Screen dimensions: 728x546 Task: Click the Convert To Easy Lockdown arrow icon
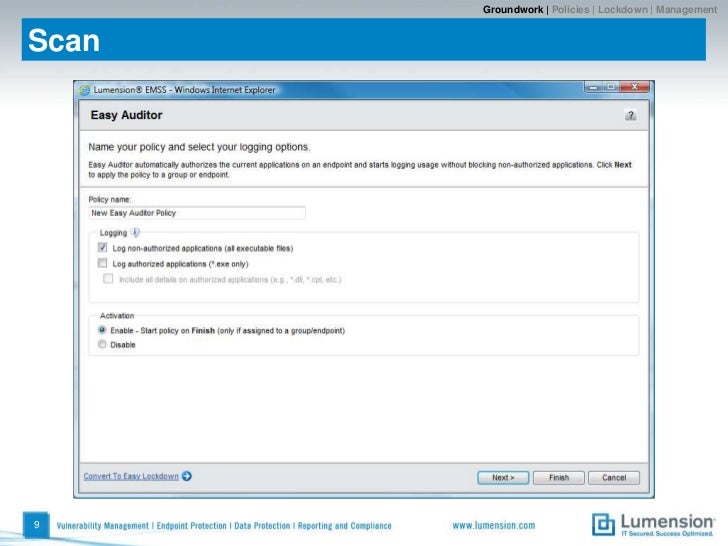pyautogui.click(x=187, y=476)
